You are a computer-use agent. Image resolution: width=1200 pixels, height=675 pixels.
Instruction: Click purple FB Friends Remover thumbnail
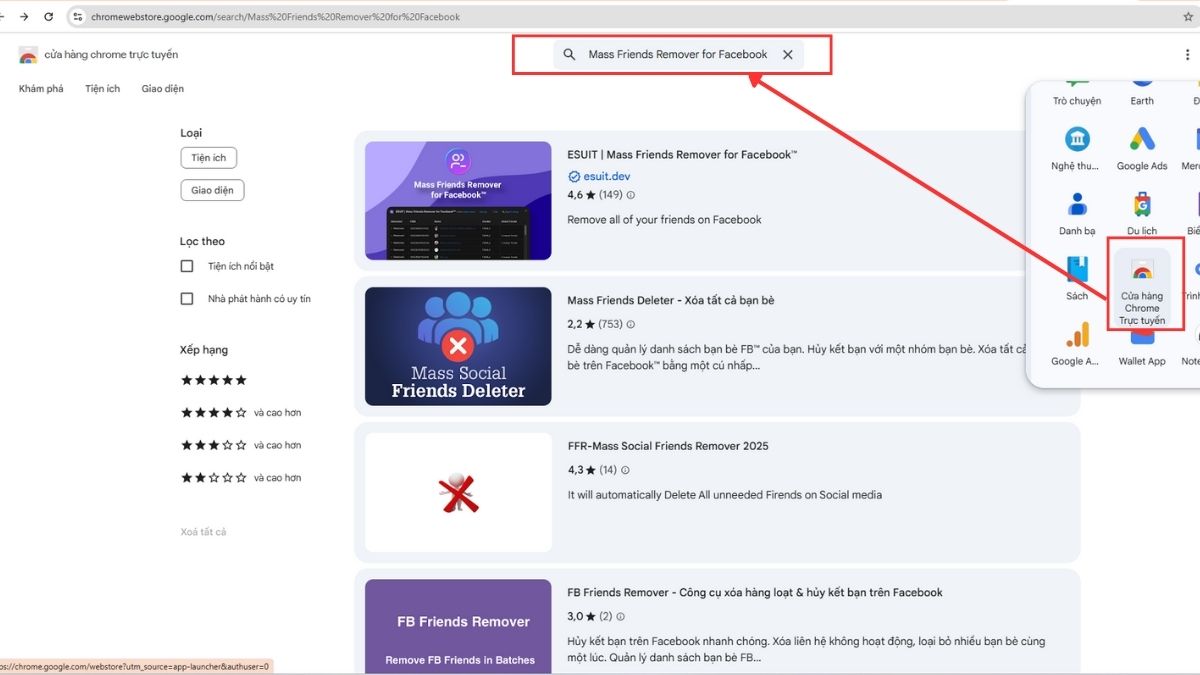click(458, 627)
